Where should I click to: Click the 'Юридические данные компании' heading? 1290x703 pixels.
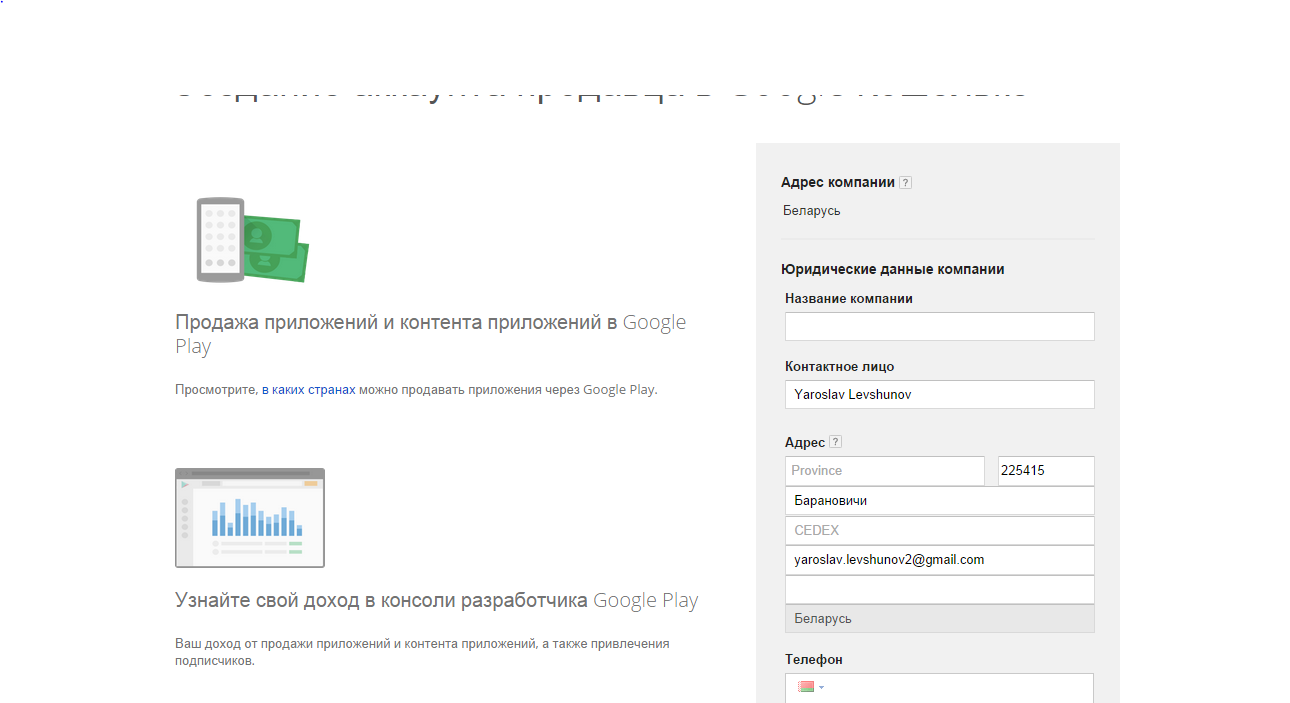[893, 269]
